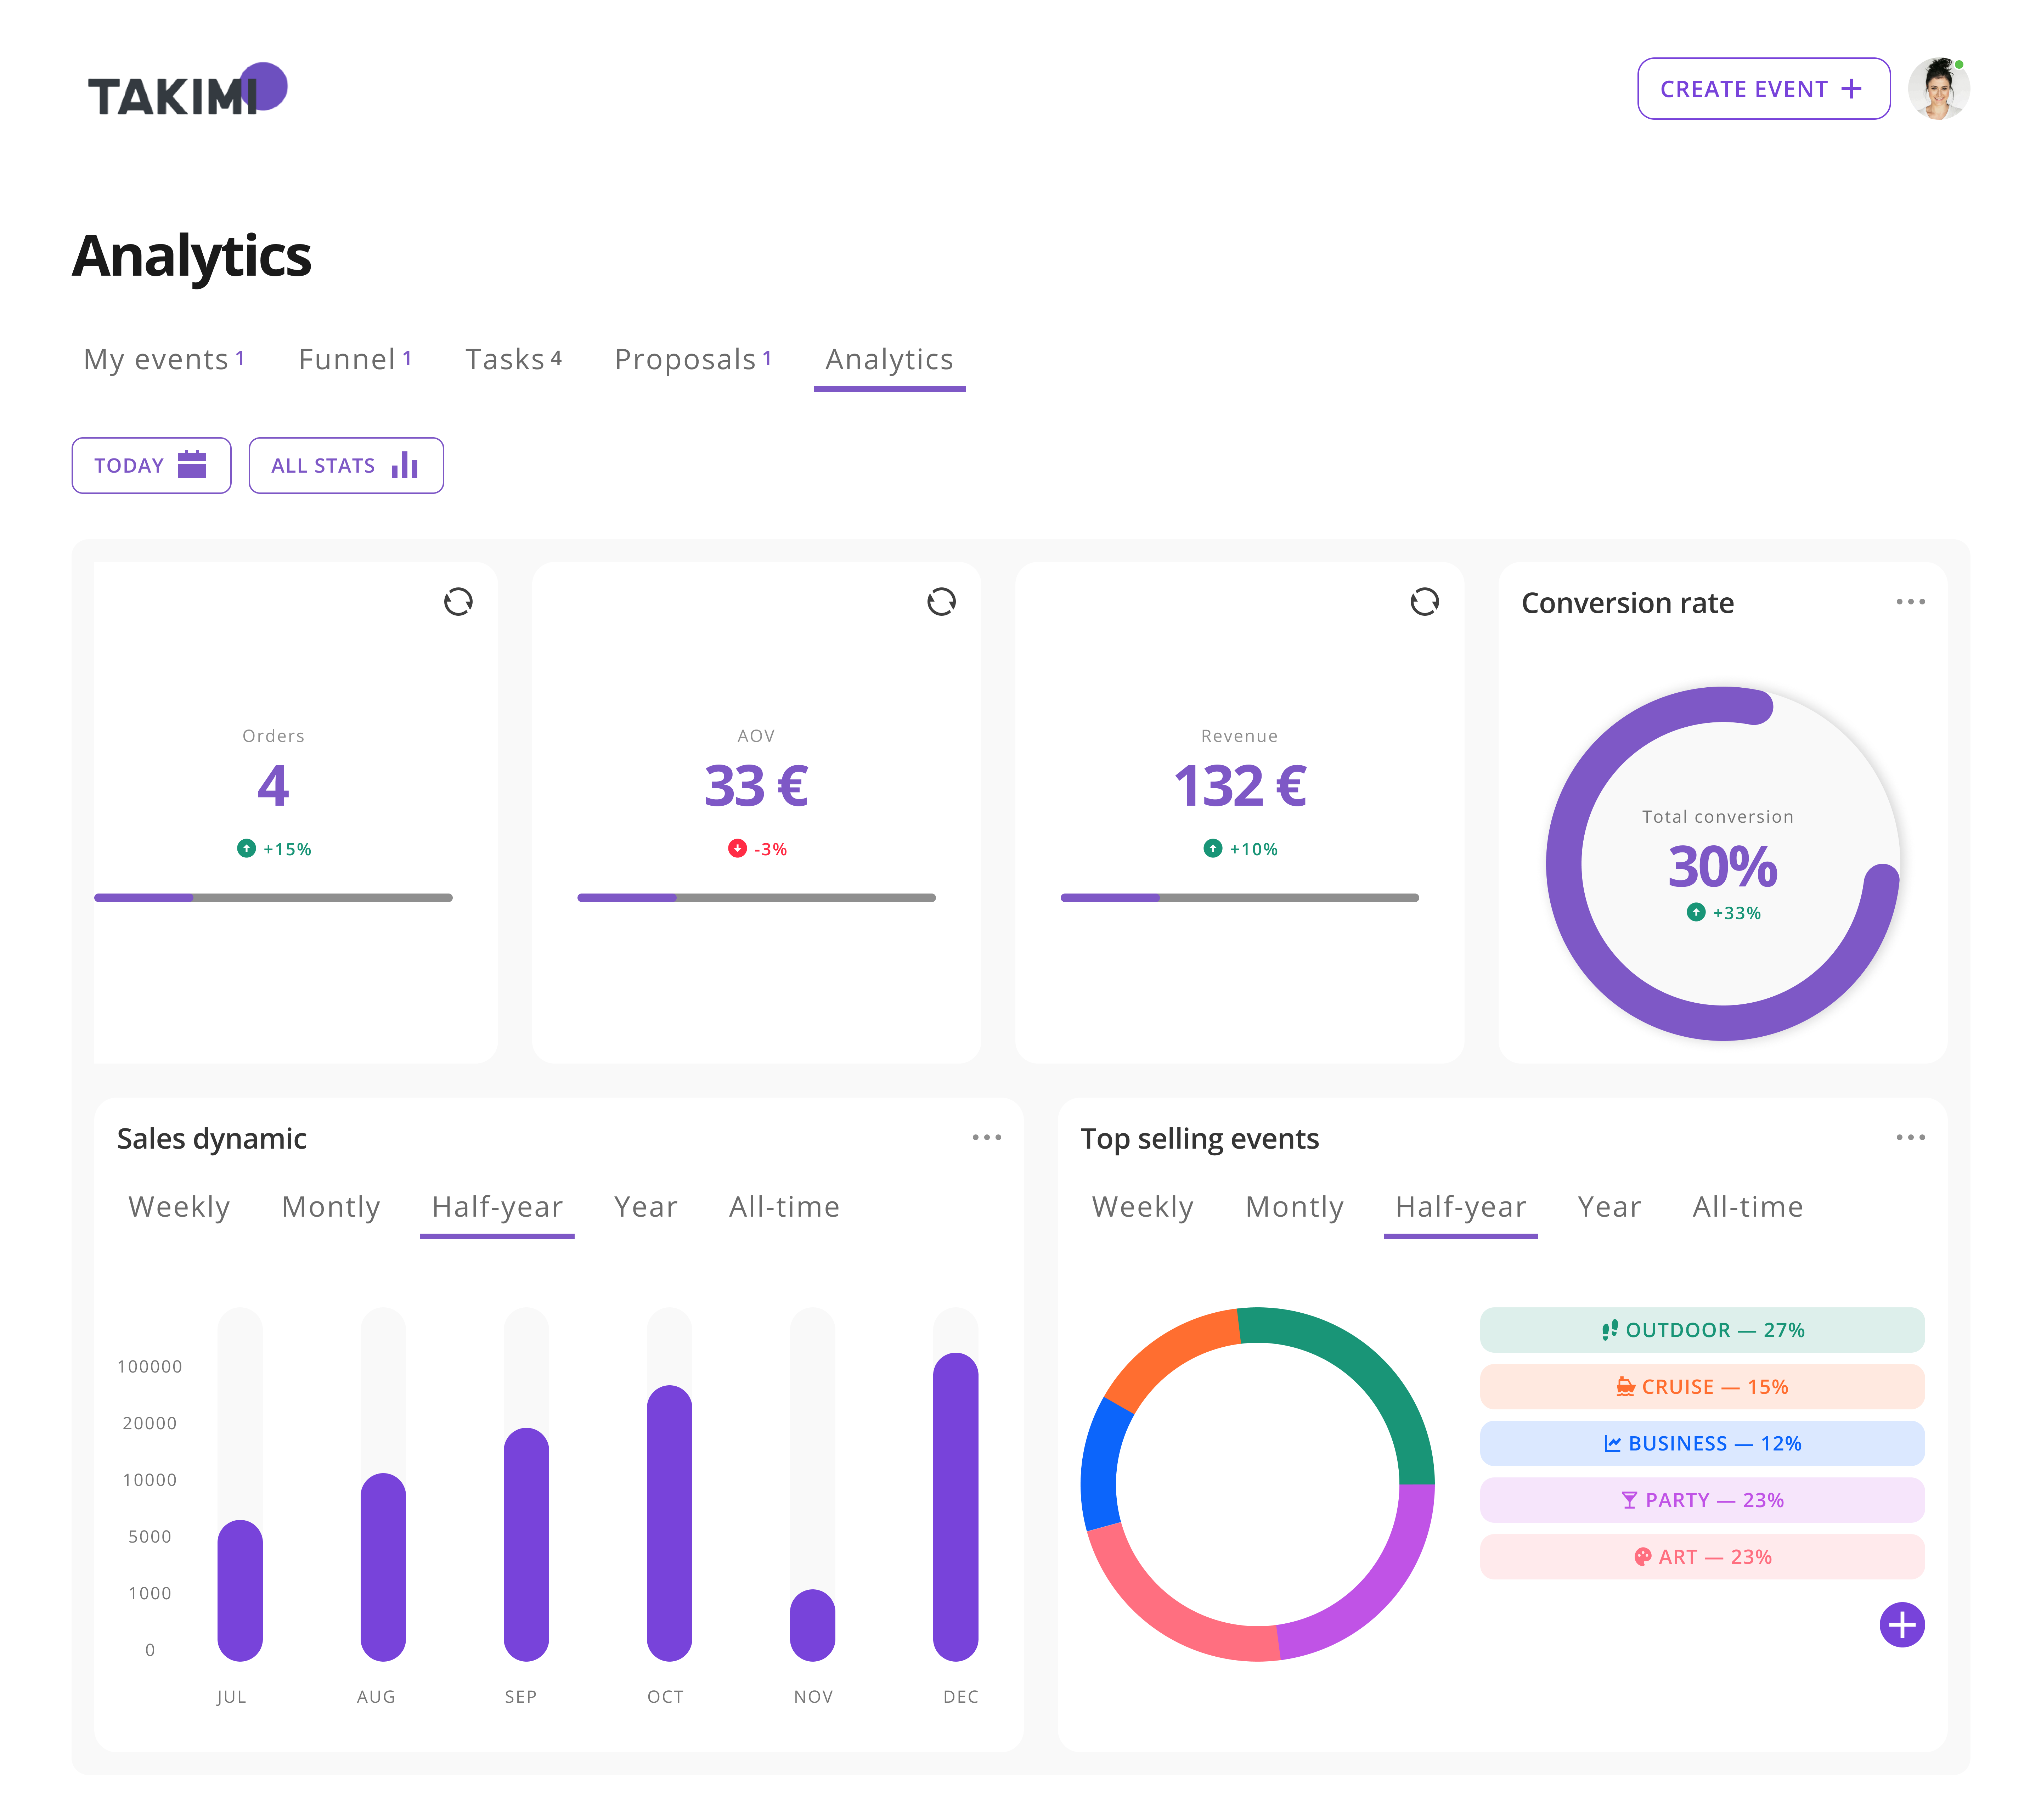Click the Orders progress bar

[x=273, y=898]
